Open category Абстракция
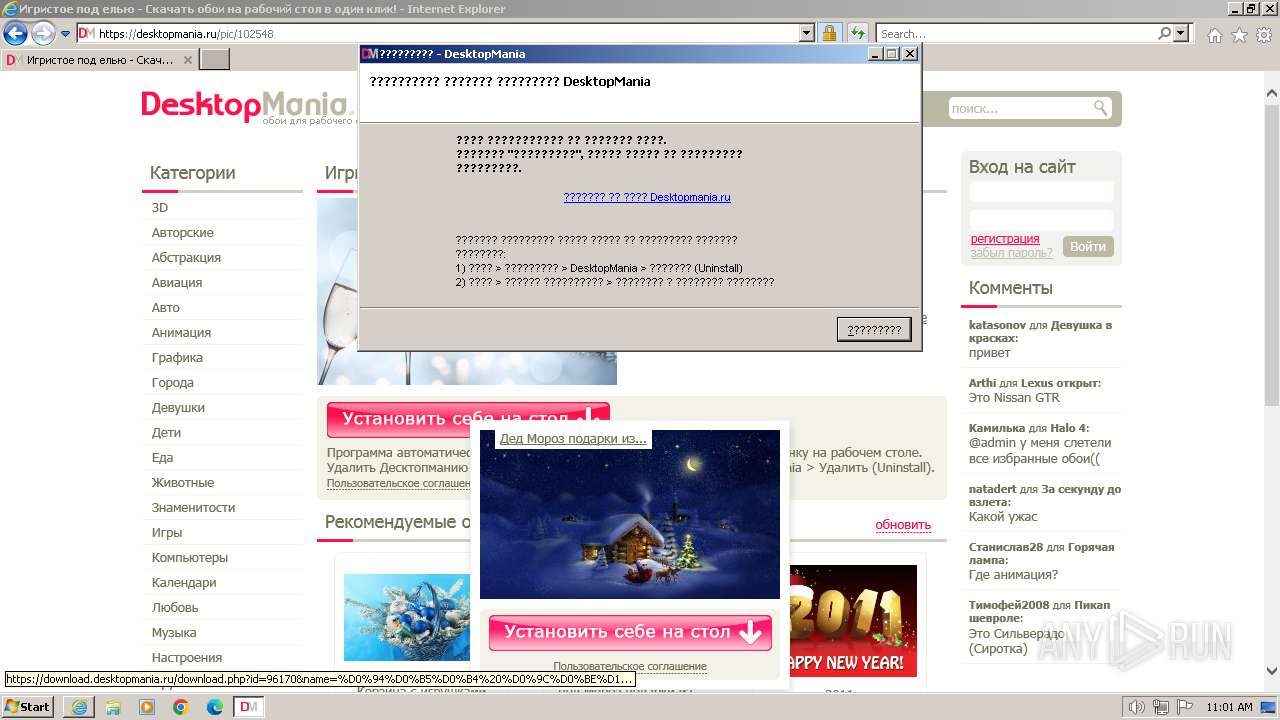The height and width of the screenshot is (720, 1280). pos(186,257)
